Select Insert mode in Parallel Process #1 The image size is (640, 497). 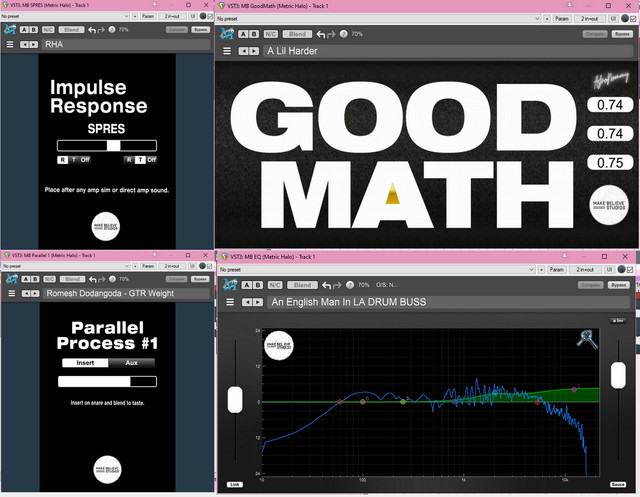85,363
